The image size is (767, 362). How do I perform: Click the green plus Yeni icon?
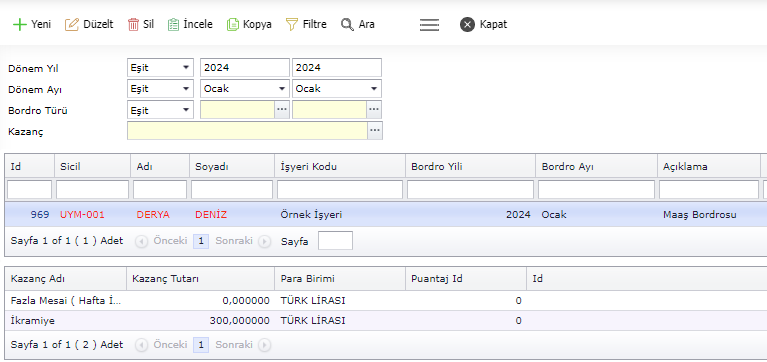pos(20,24)
